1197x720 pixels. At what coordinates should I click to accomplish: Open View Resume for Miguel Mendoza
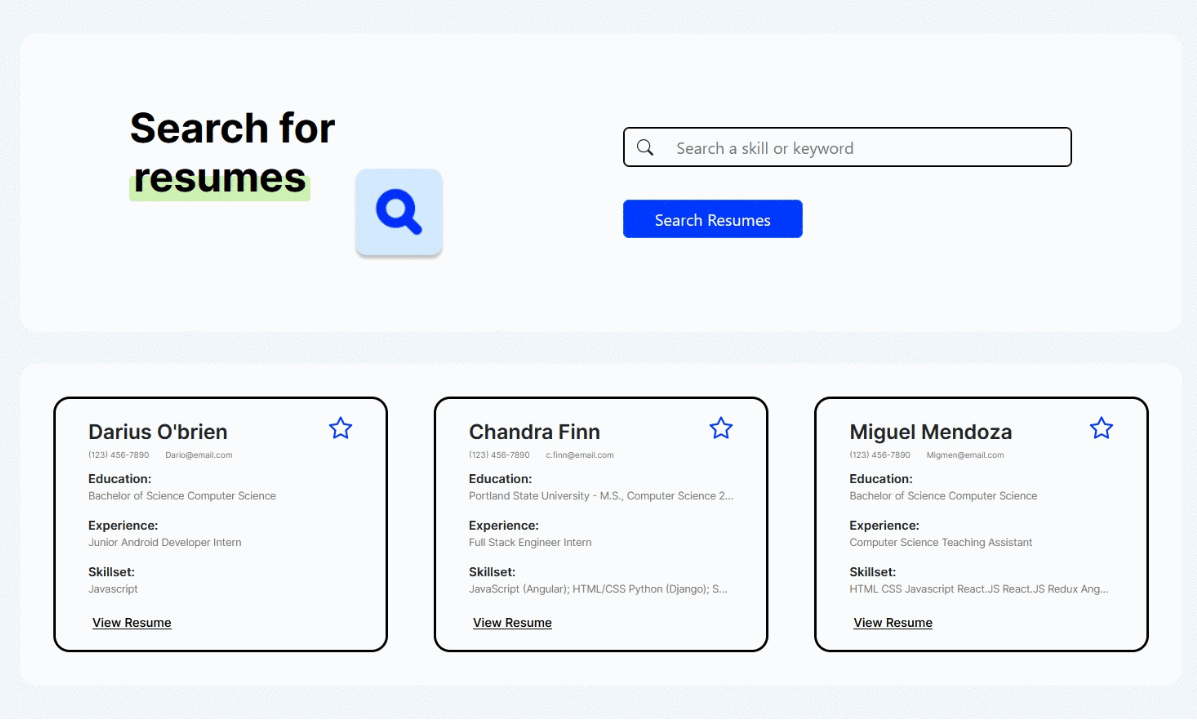point(893,623)
